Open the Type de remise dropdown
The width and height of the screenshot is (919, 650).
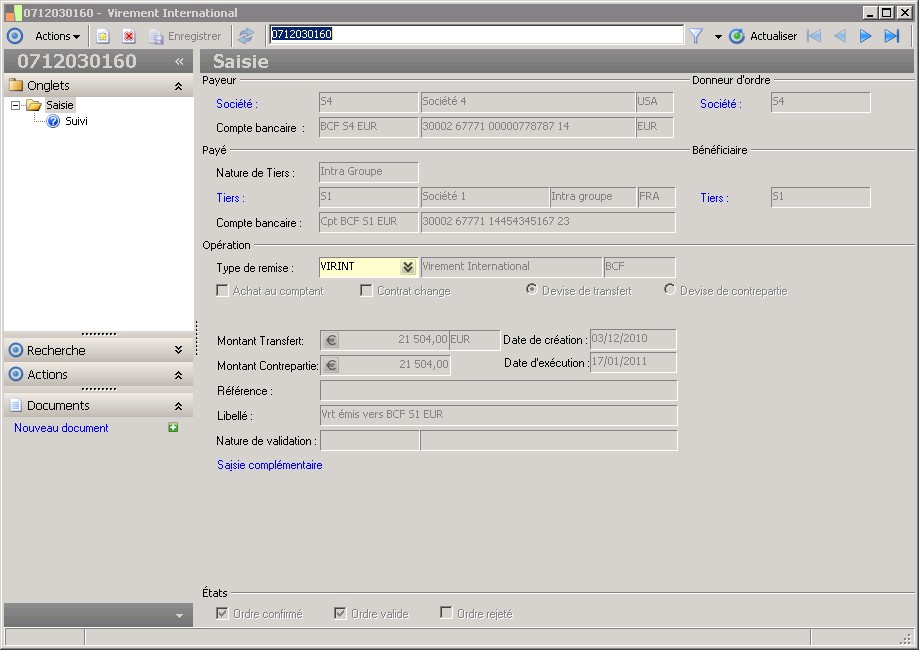[x=408, y=267]
